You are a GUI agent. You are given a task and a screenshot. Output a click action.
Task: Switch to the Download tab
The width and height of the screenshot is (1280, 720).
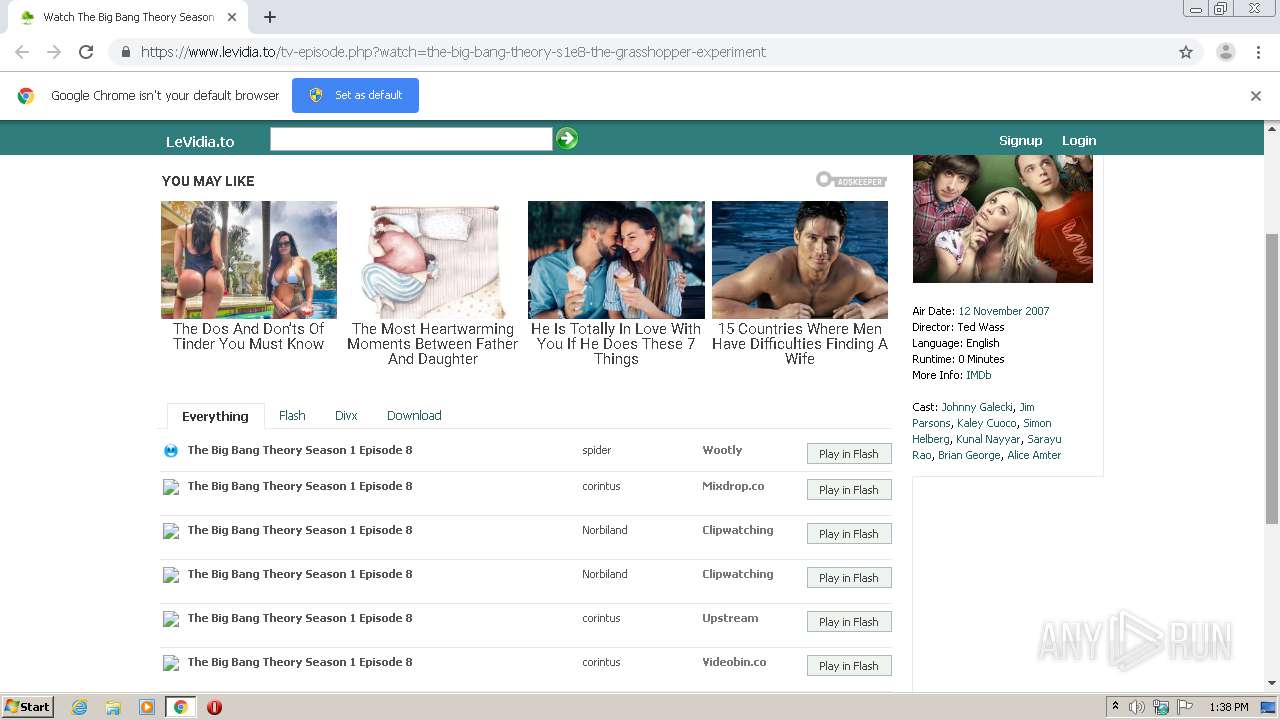[414, 415]
